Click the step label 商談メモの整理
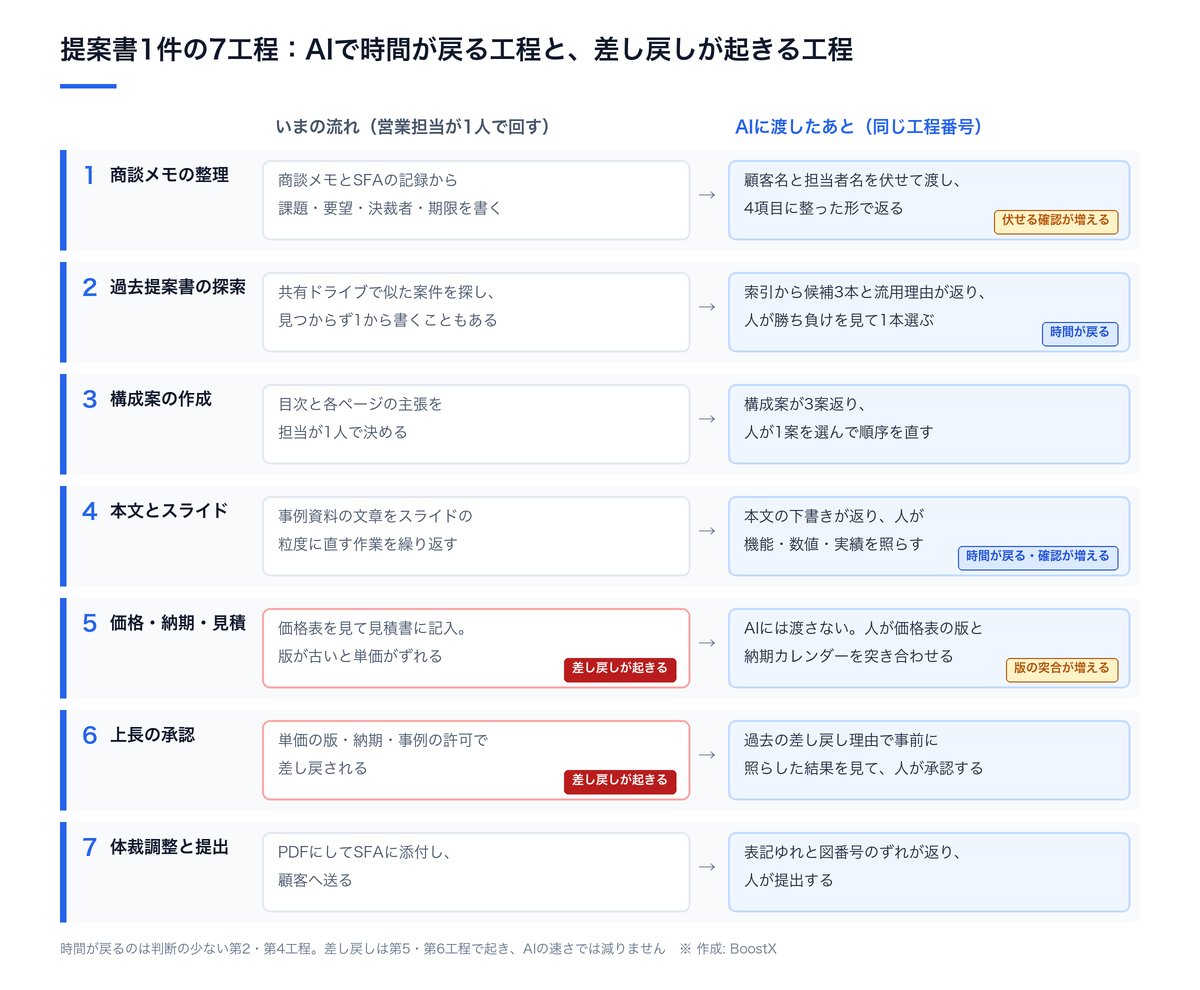This screenshot has height=990, width=1200. pos(169,176)
